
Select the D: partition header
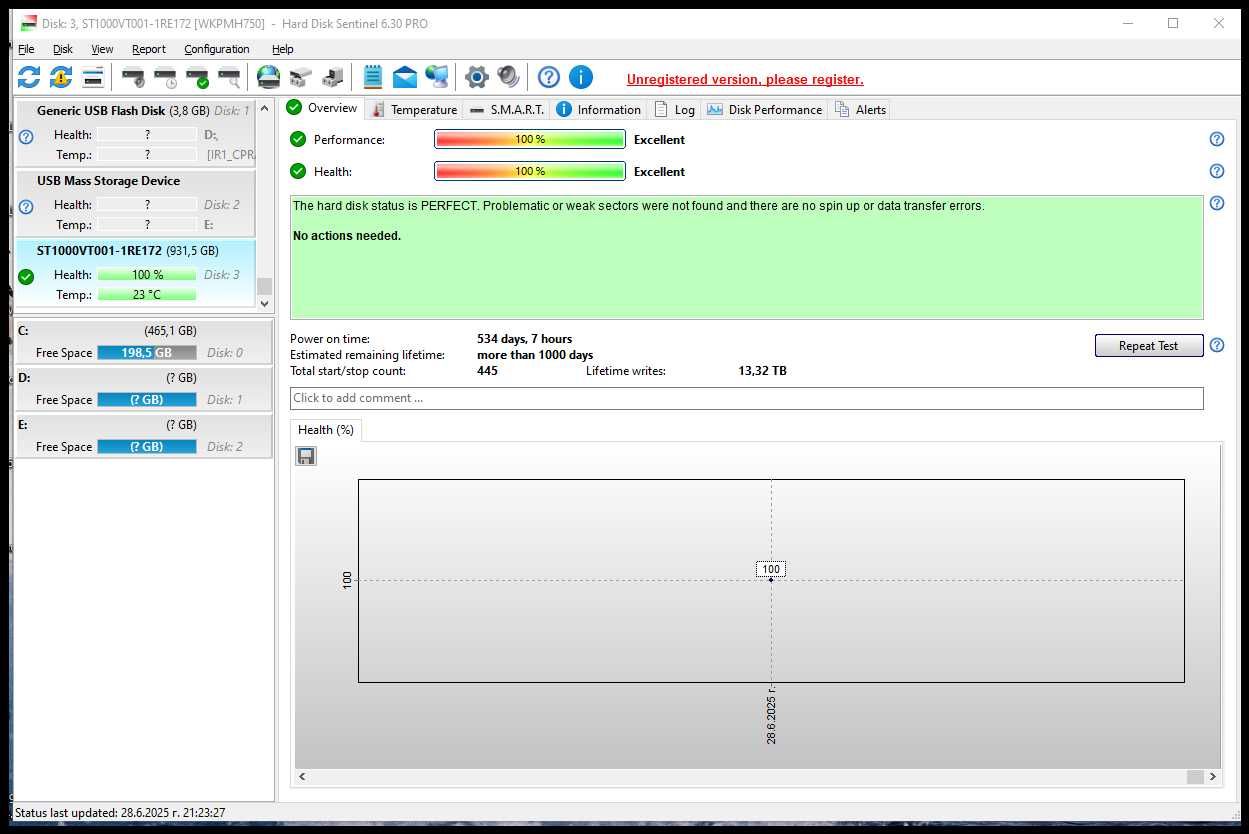pyautogui.click(x=143, y=378)
